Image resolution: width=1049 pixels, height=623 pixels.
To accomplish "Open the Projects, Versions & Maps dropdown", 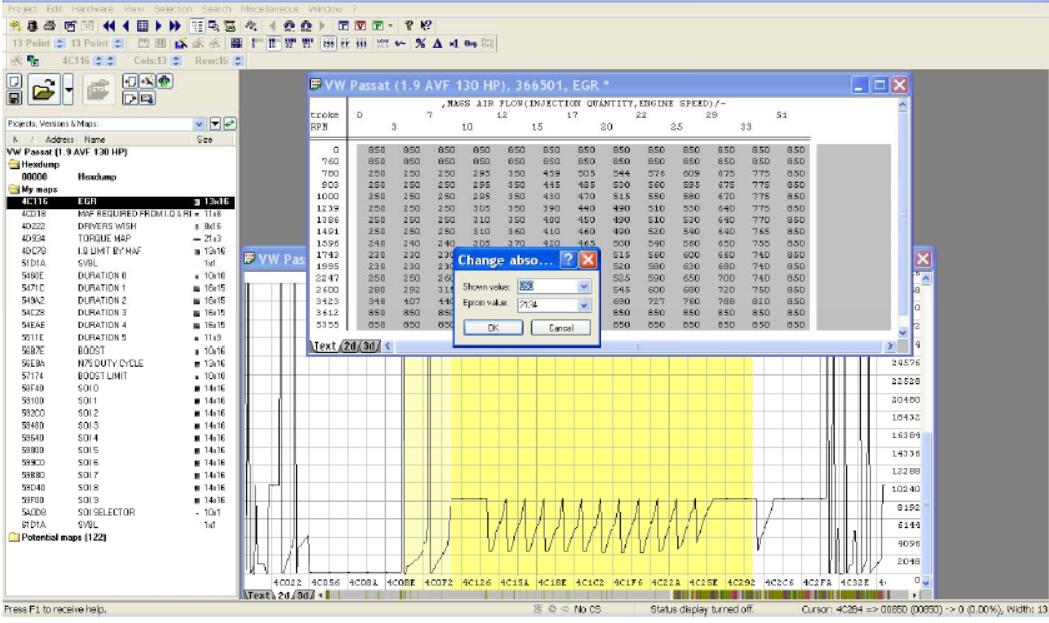I will tap(199, 124).
